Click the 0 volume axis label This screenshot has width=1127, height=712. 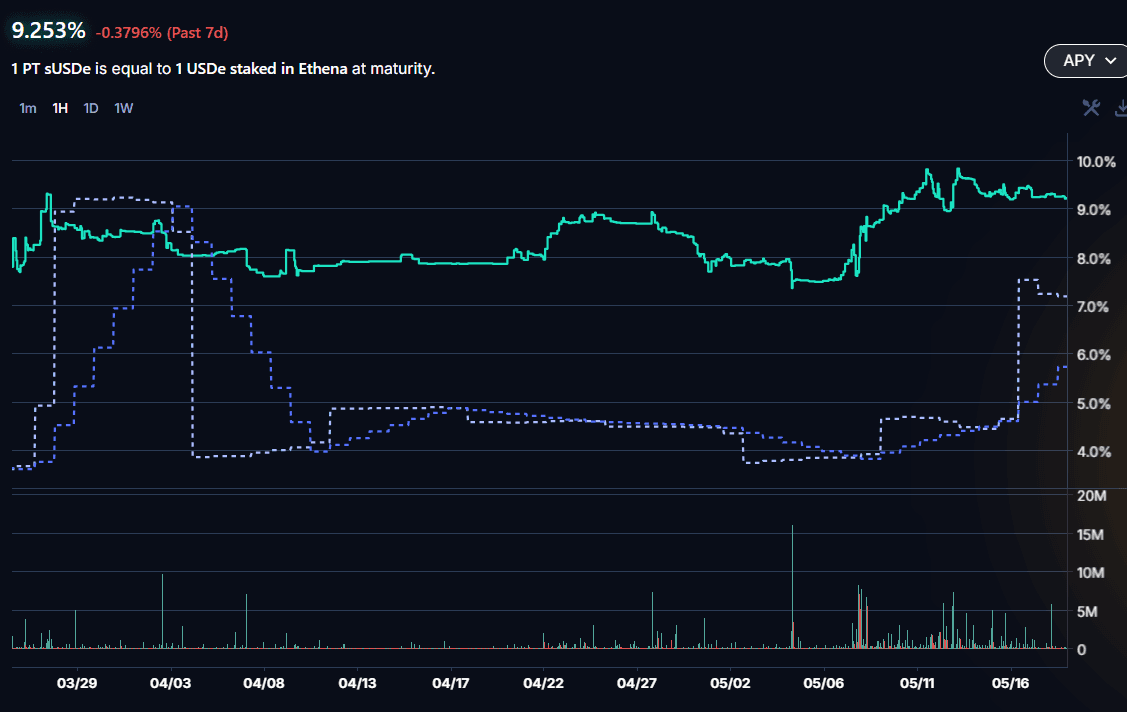[x=1081, y=649]
